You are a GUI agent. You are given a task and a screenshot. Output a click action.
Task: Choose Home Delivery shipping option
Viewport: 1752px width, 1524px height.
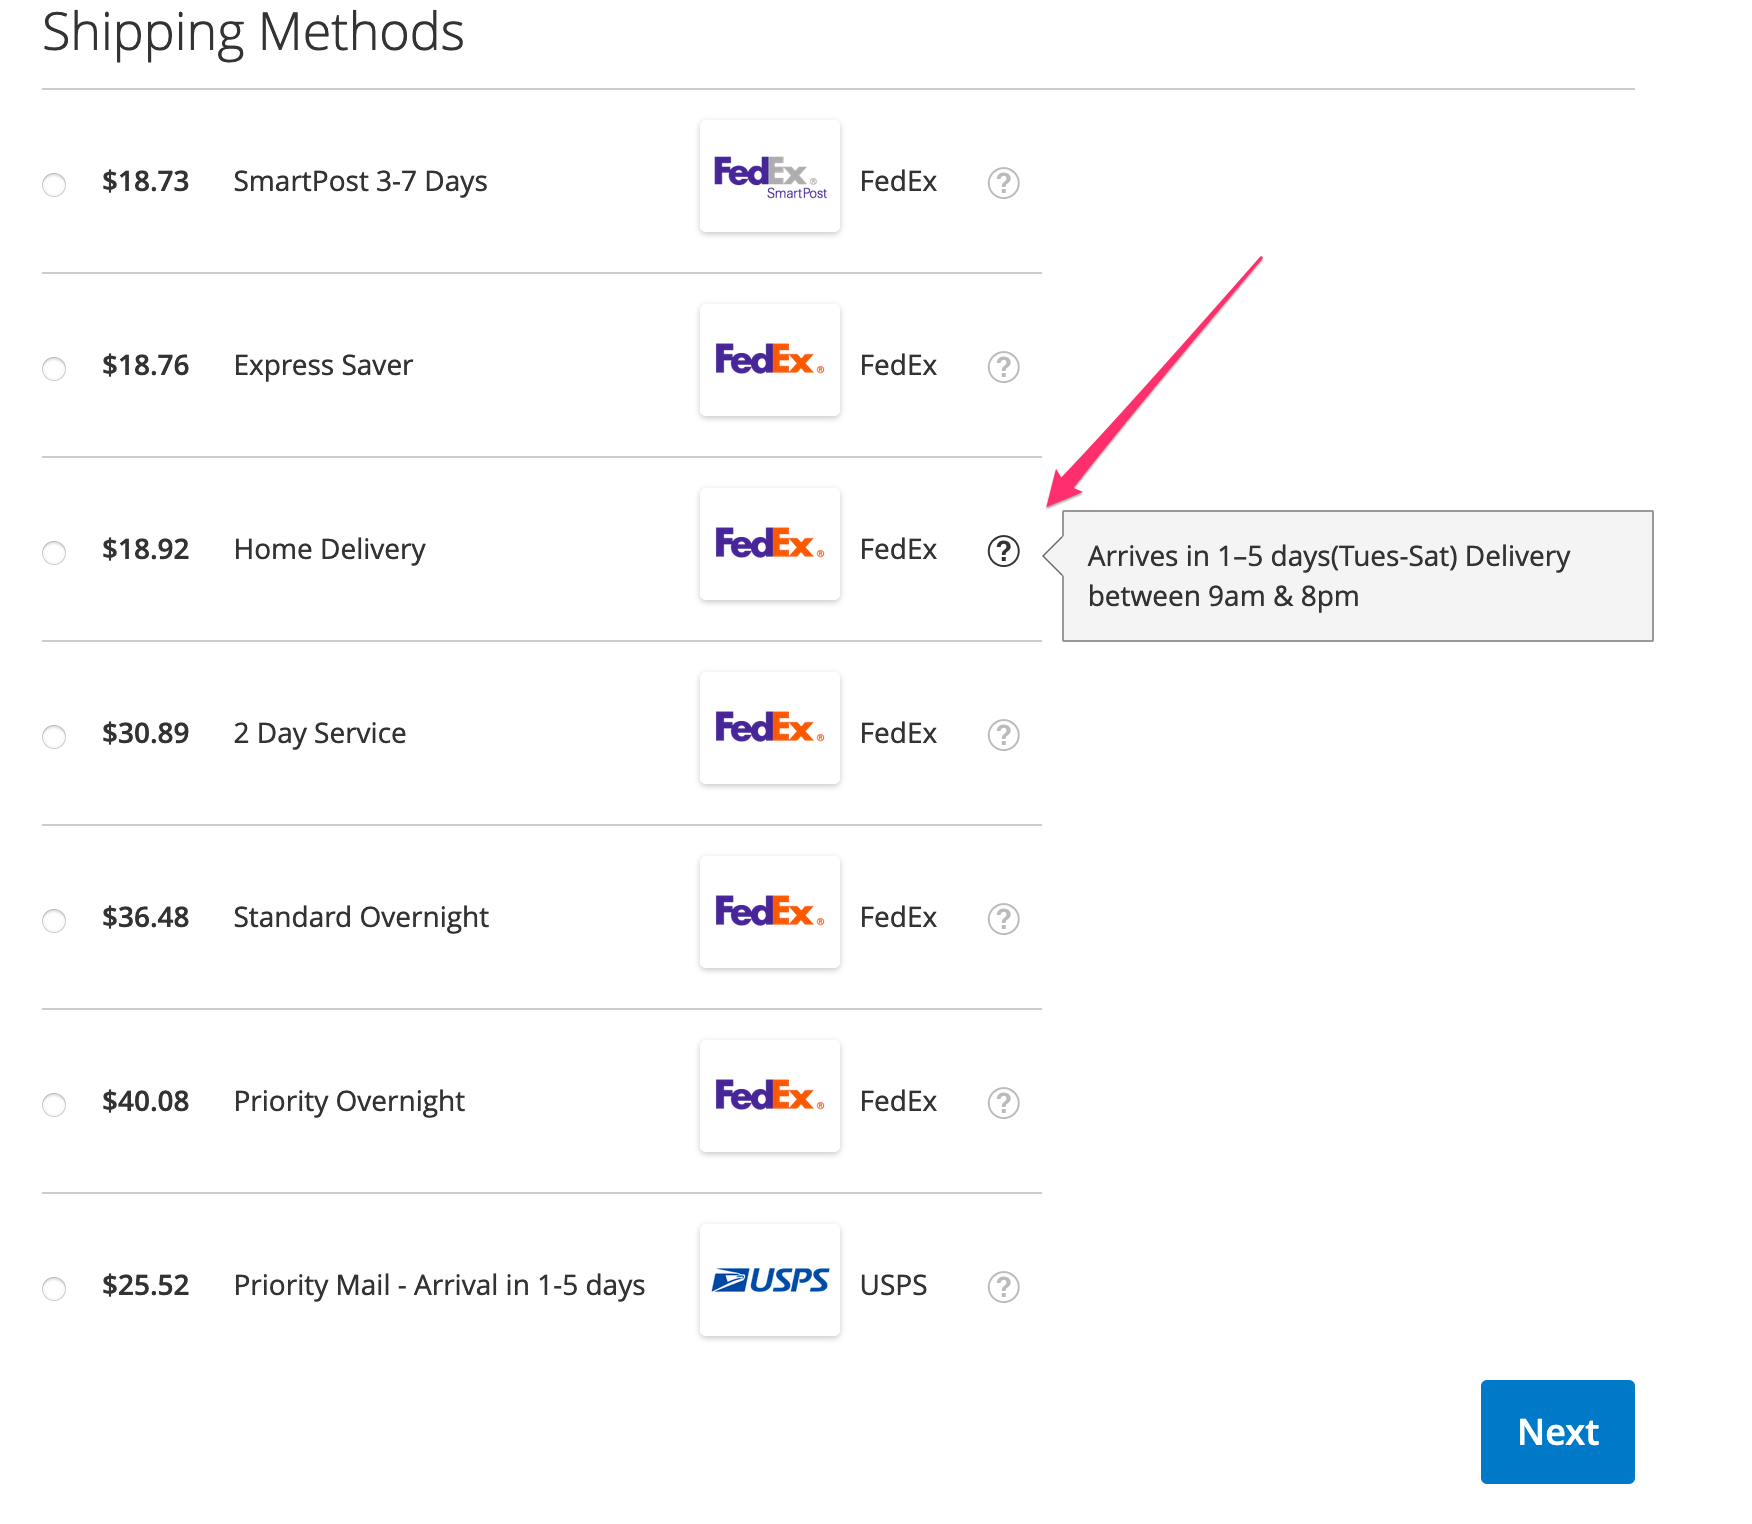click(x=54, y=553)
